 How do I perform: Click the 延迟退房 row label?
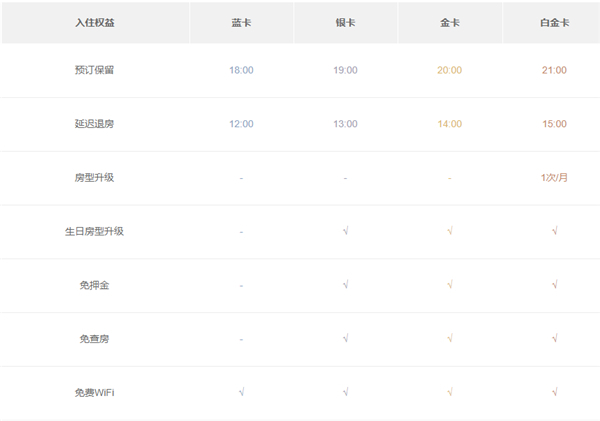pyautogui.click(x=94, y=124)
